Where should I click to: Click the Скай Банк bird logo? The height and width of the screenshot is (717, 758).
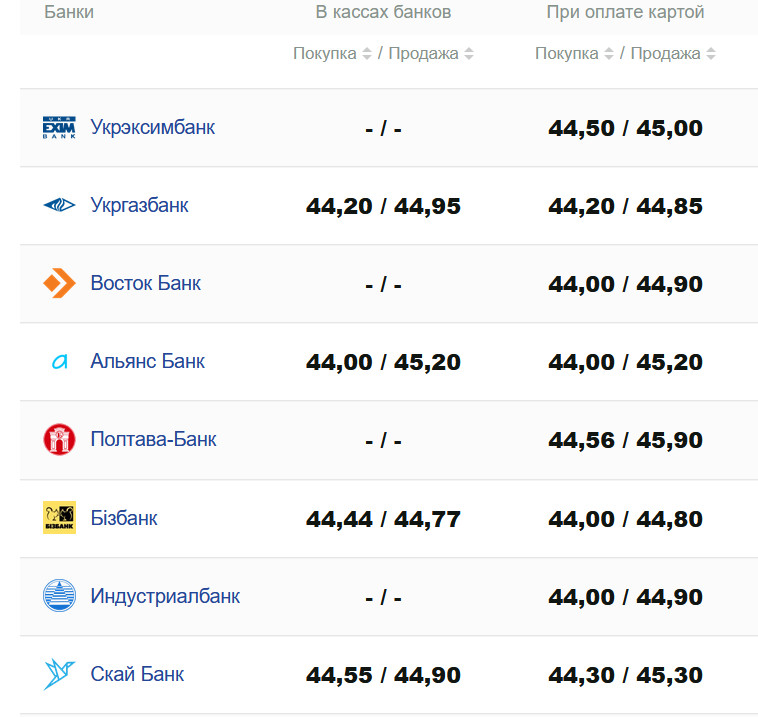[59, 674]
